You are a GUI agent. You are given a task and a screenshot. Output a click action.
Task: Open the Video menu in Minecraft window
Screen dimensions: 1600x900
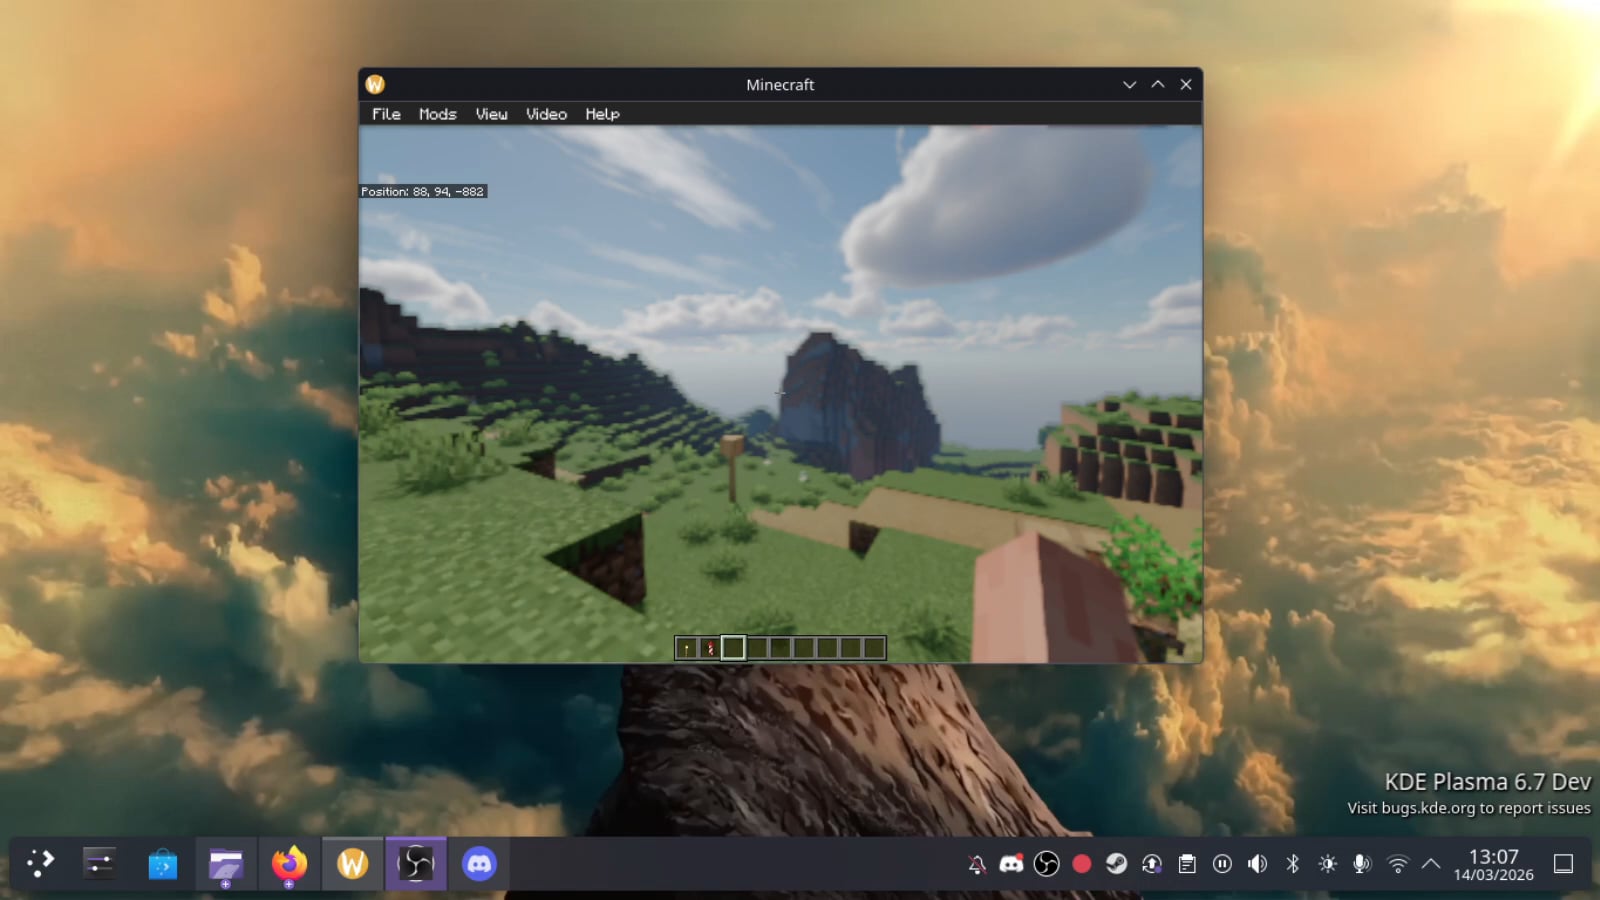[546, 114]
